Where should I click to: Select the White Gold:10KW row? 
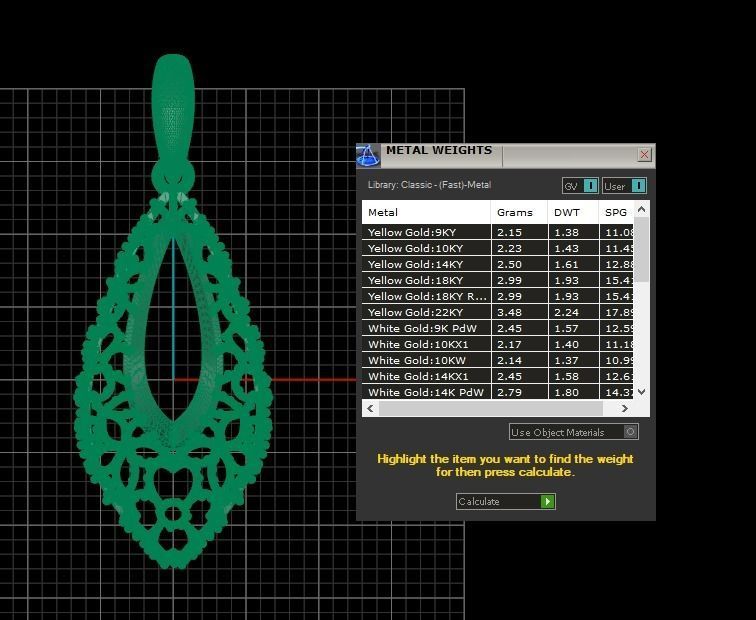(498, 360)
